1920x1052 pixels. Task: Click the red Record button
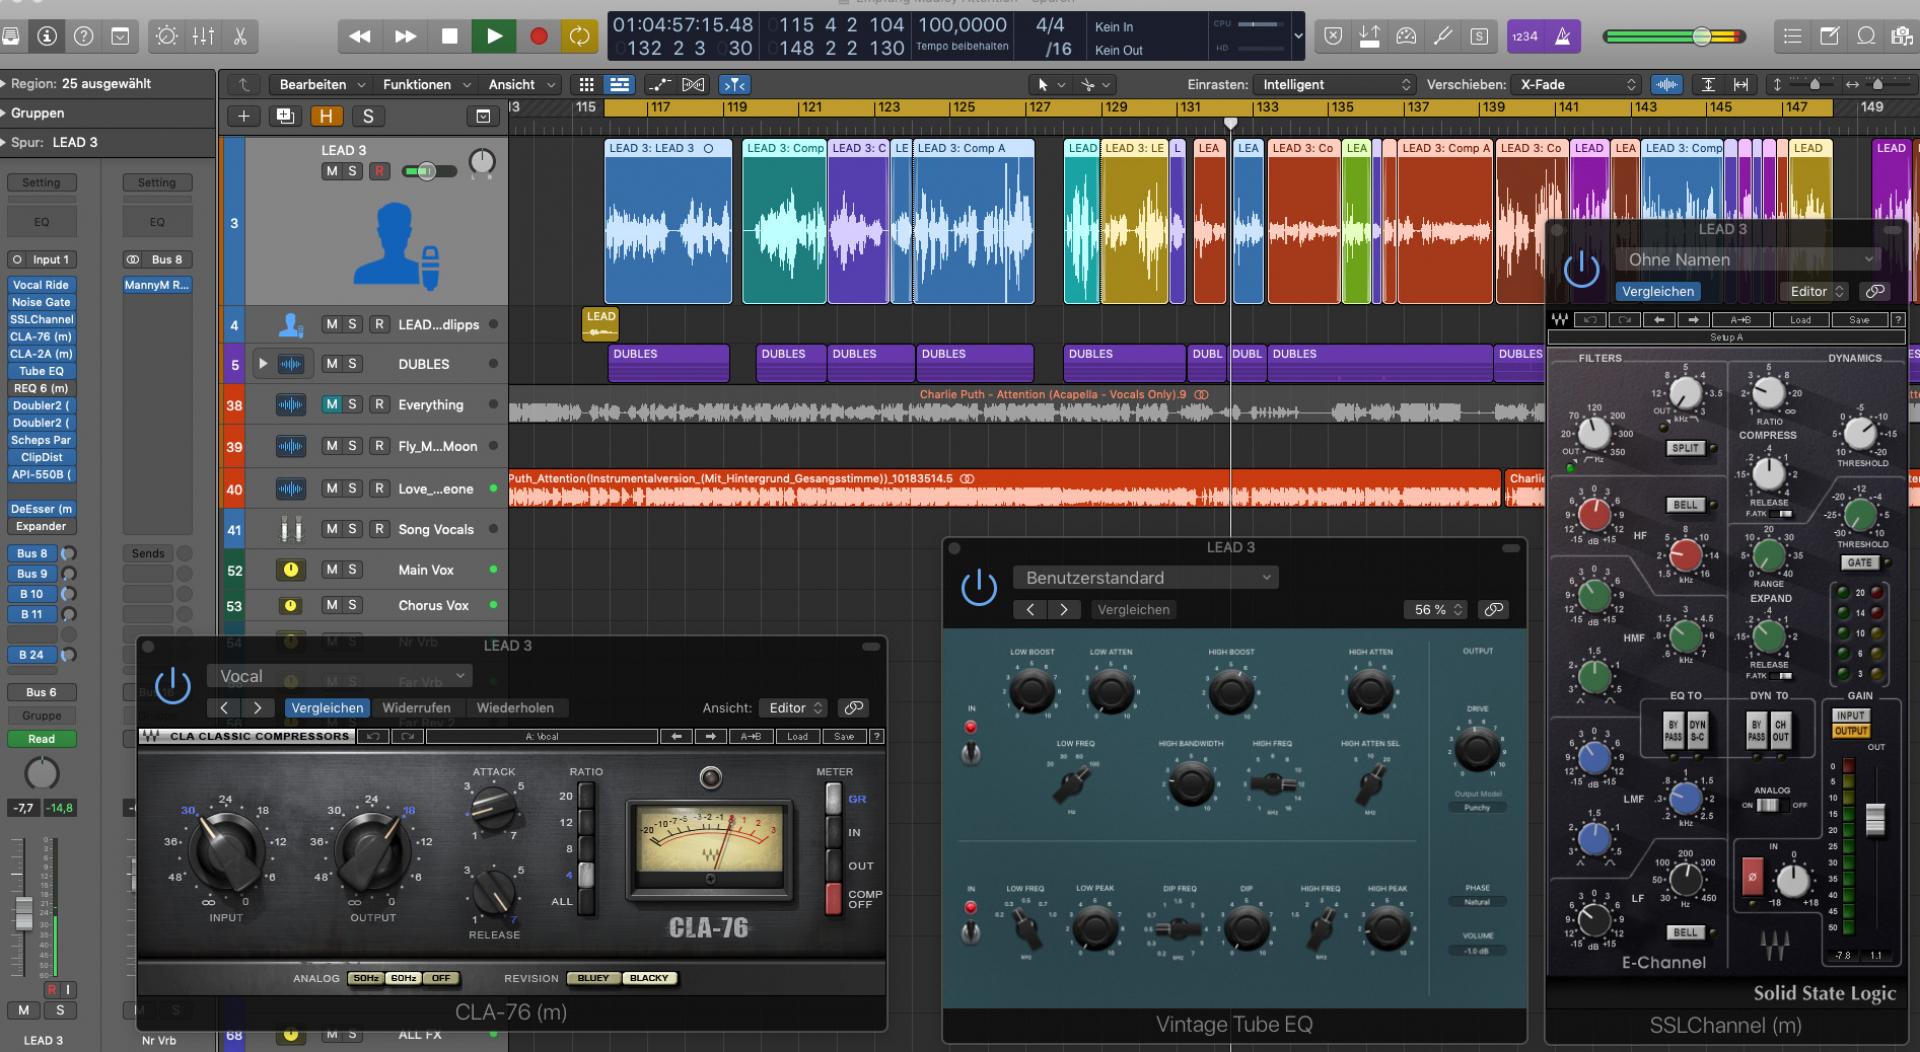(x=538, y=36)
